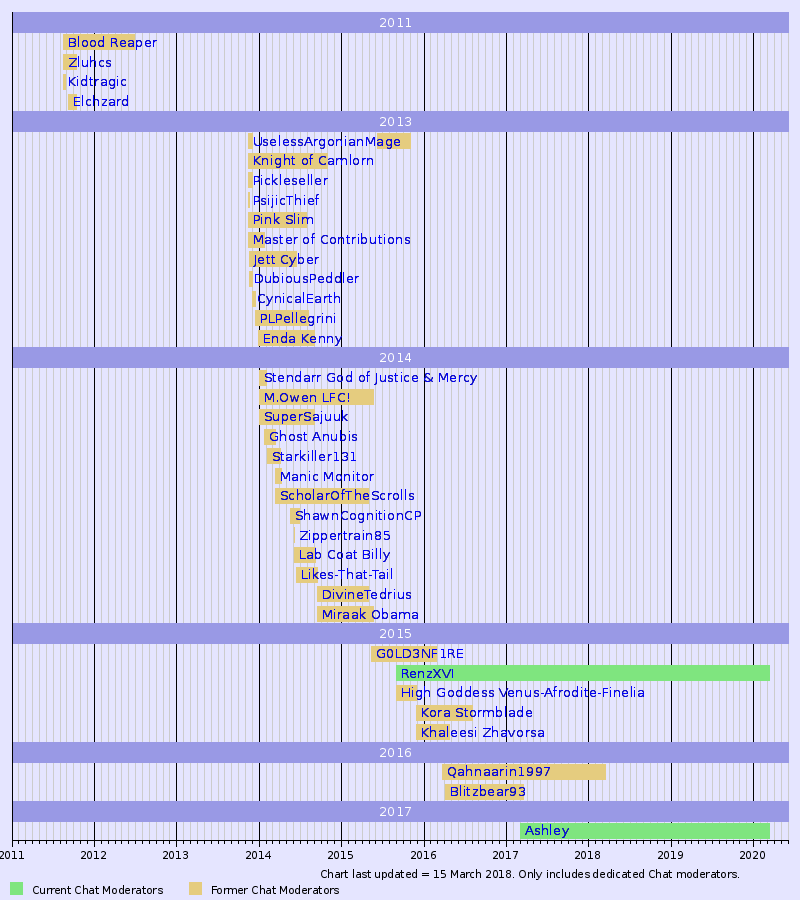Open the UselessArgonianMage link
Viewport: 800px width, 900px height.
coord(325,141)
